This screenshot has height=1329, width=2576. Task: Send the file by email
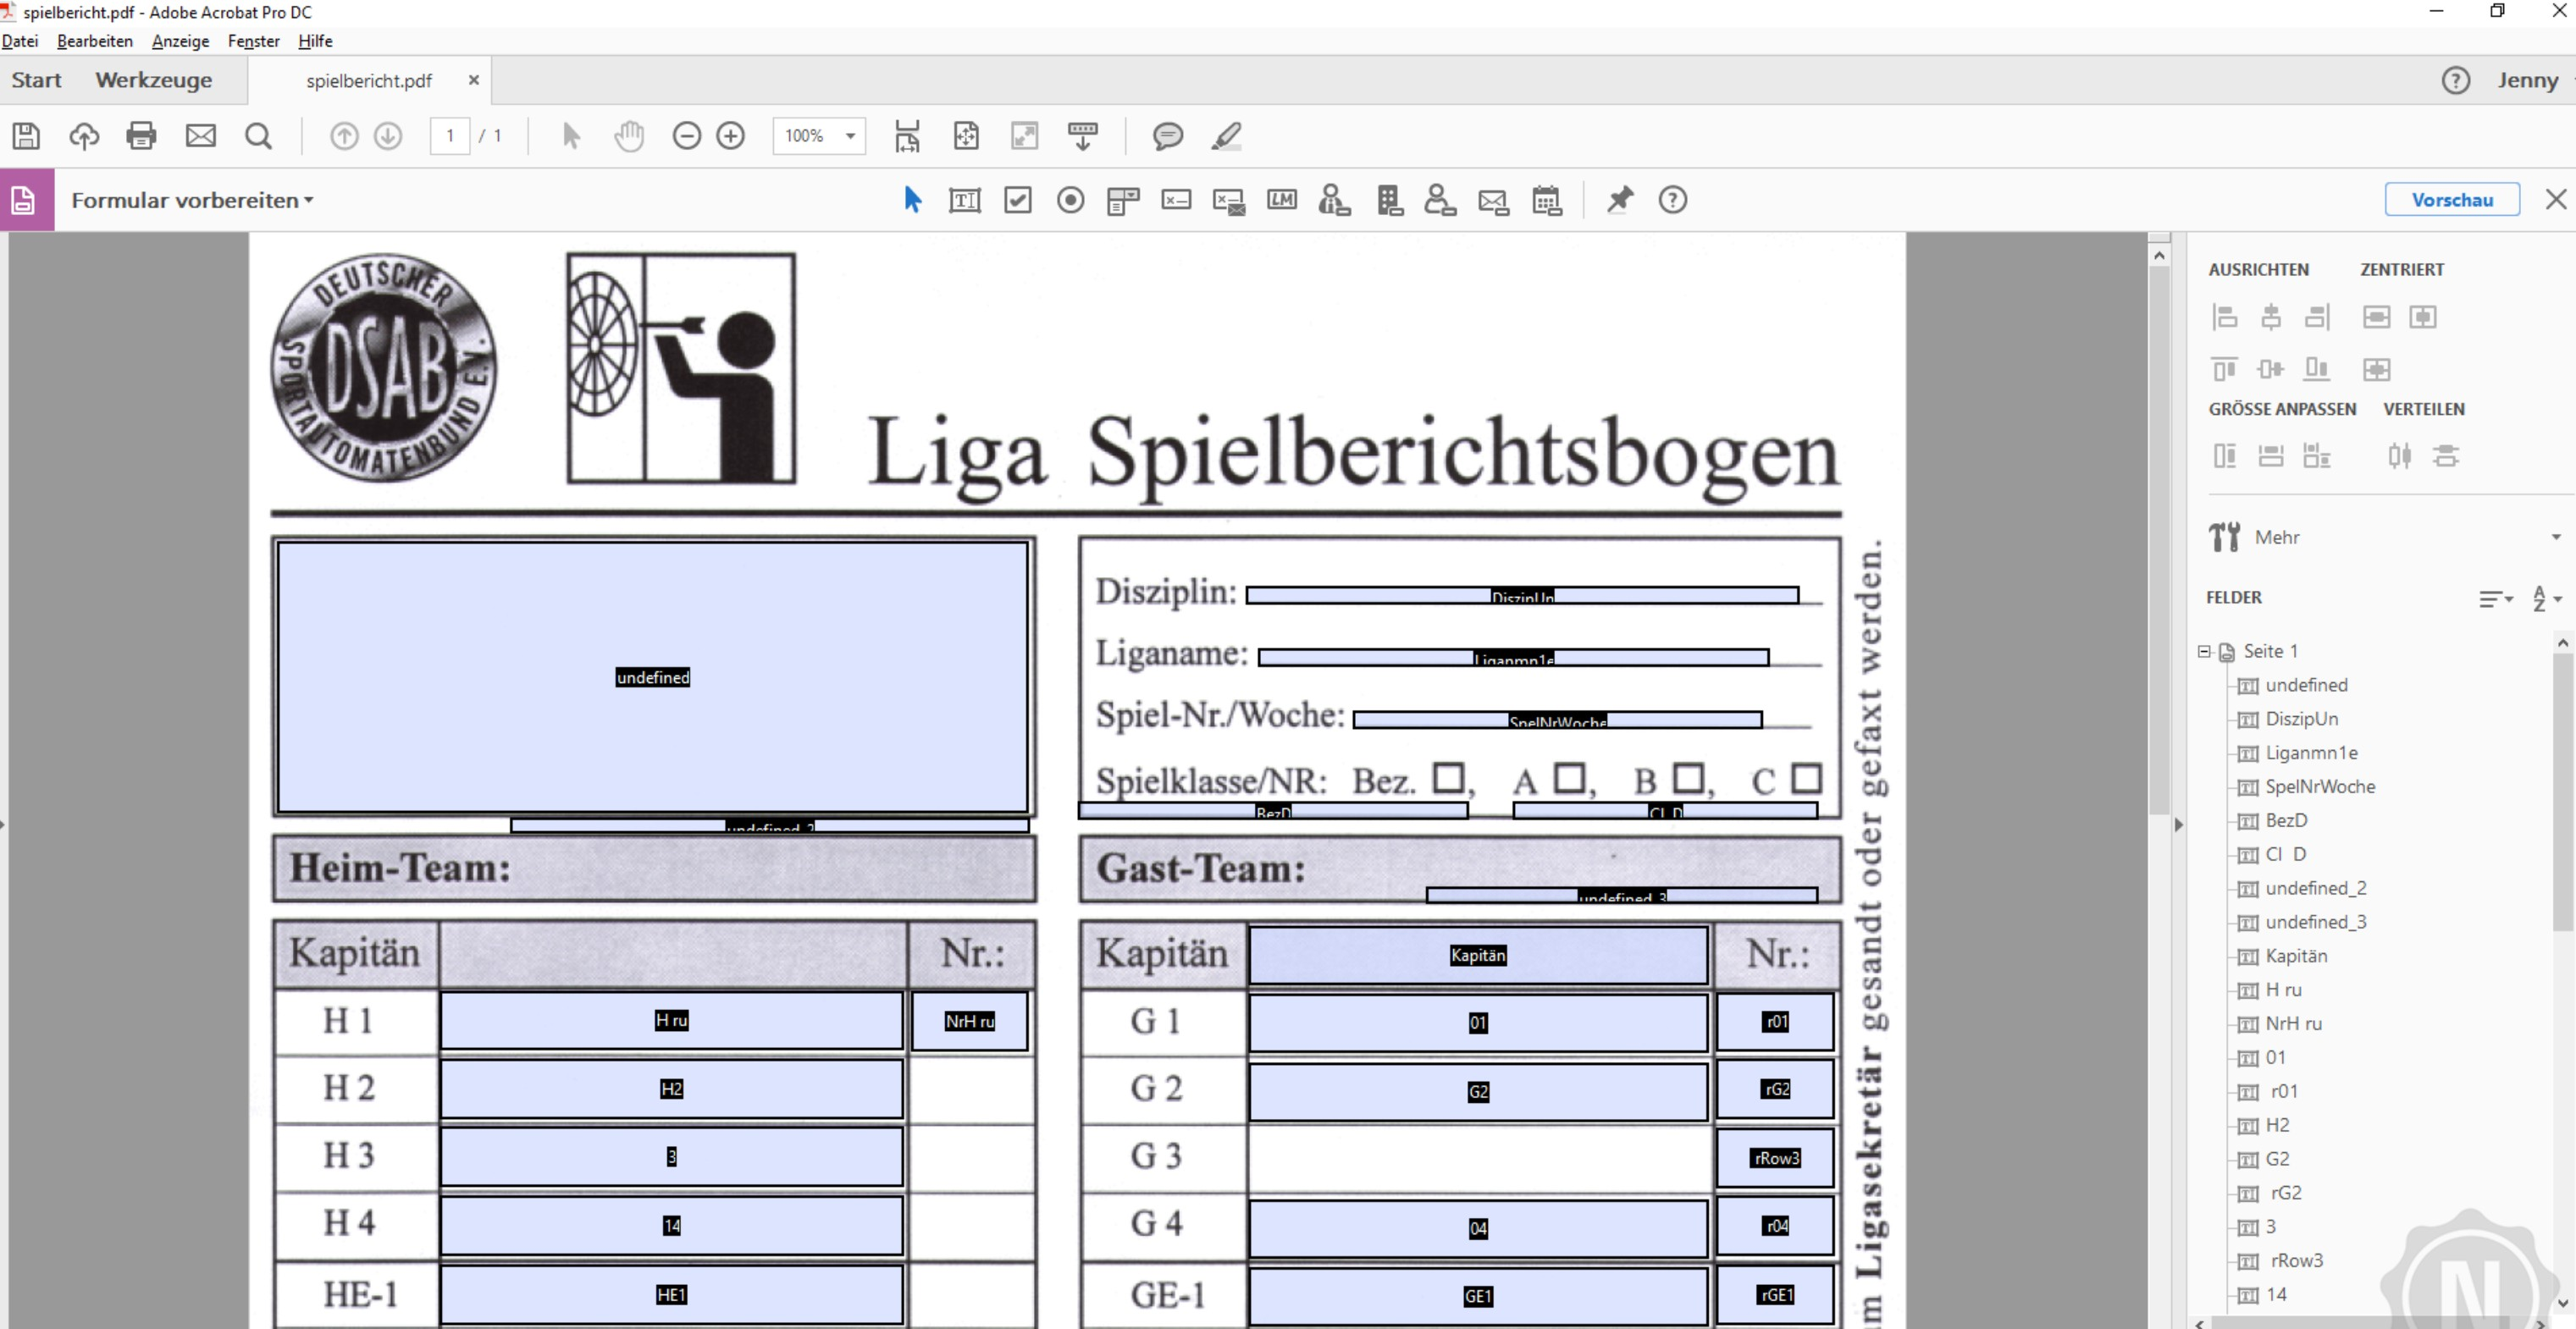pos(201,136)
